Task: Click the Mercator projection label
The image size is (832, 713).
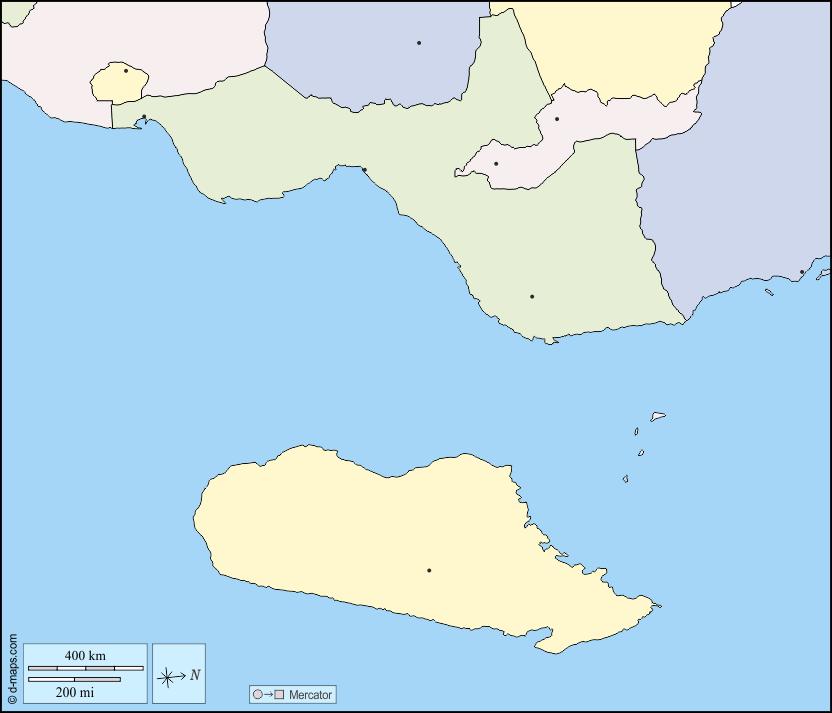Action: click(310, 694)
